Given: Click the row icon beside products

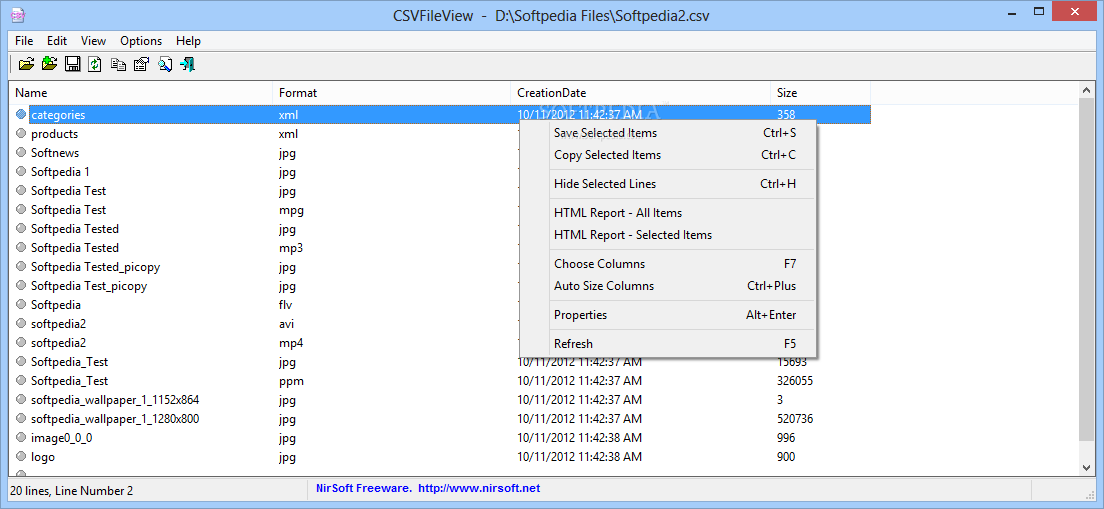Looking at the screenshot, I should (20, 133).
